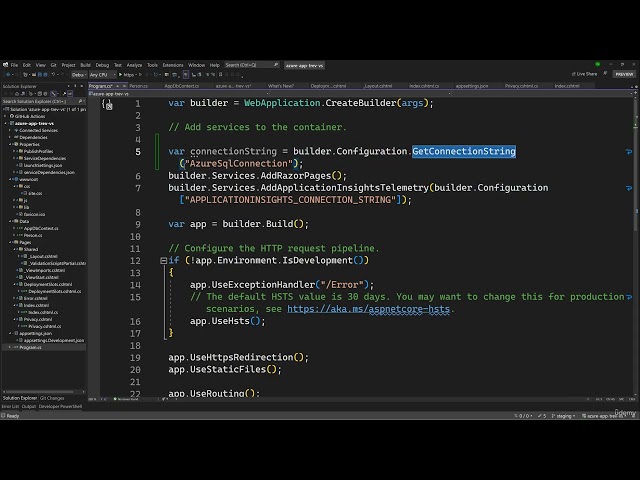Click the highlighted GetConnectionString text
Viewport: 640px width, 480px height.
coord(464,151)
